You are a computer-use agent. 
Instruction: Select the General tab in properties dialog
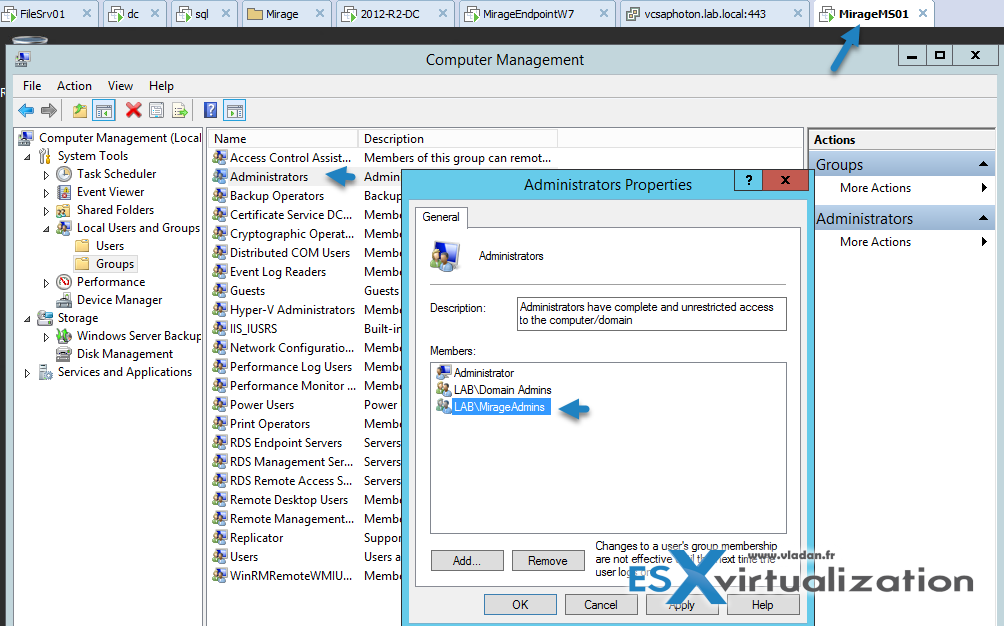click(x=441, y=217)
